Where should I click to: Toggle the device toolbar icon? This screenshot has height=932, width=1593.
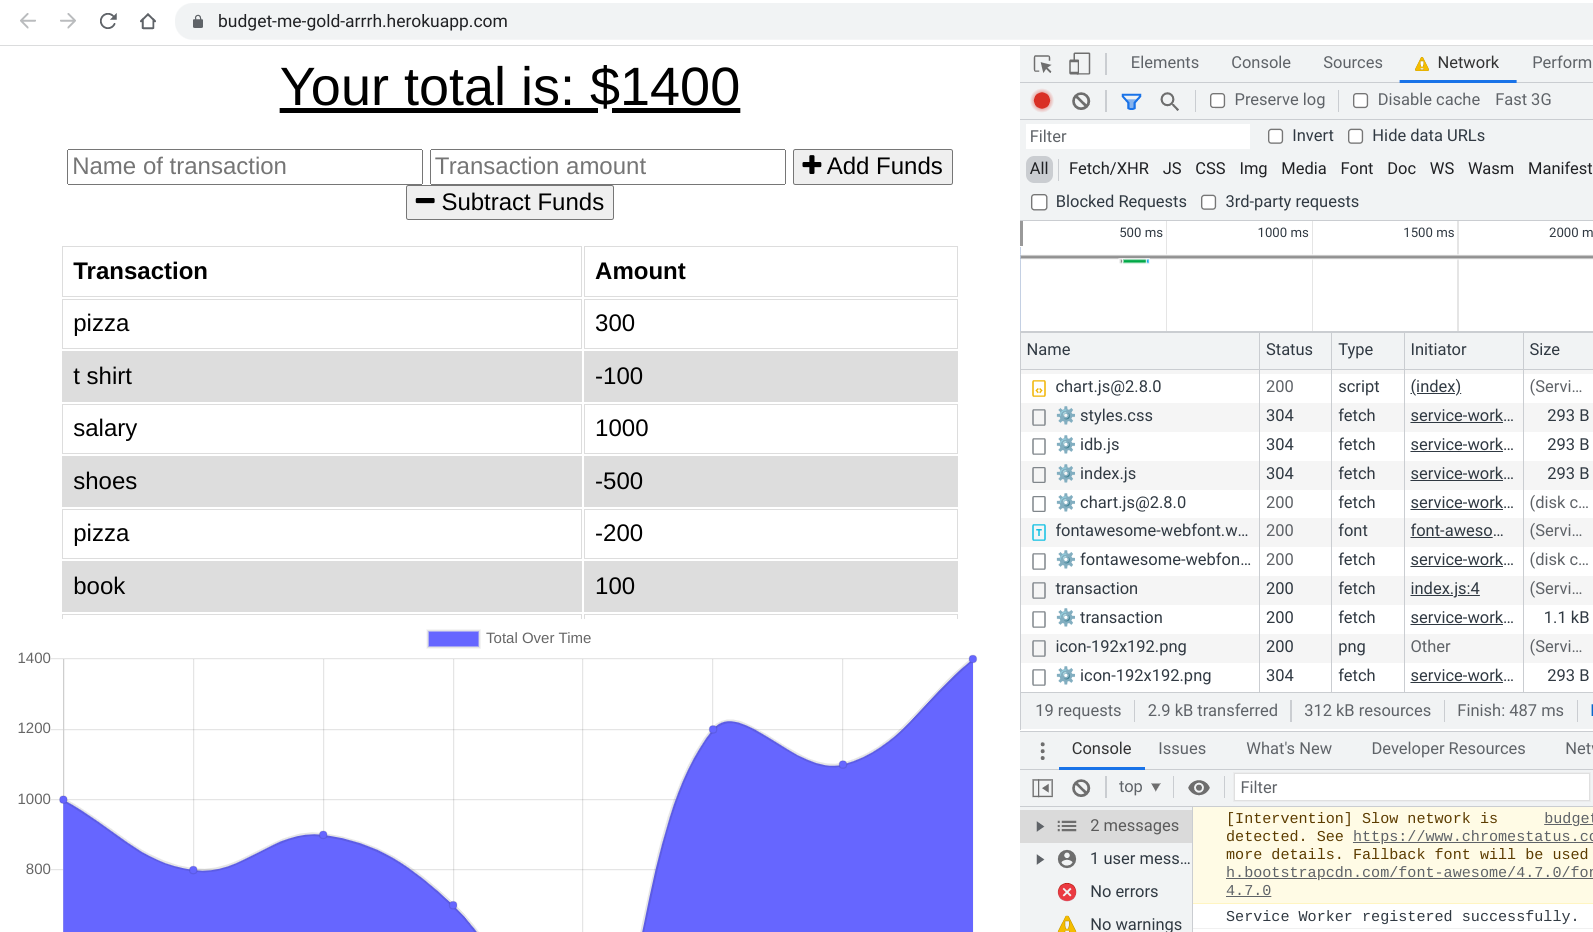pyautogui.click(x=1079, y=63)
